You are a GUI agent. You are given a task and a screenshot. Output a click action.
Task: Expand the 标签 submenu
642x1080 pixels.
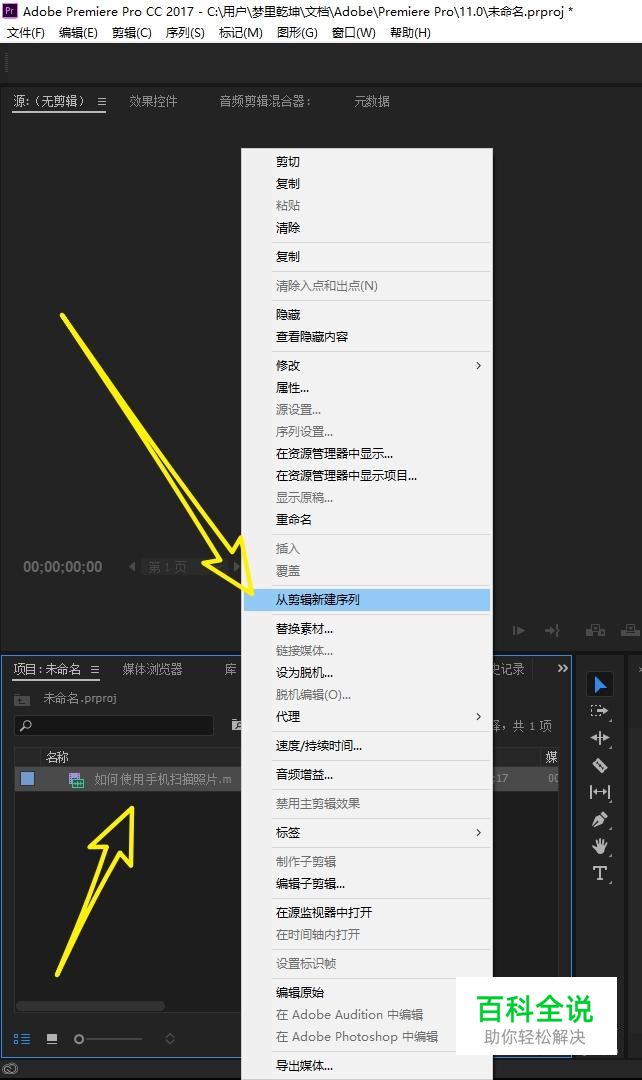point(478,833)
